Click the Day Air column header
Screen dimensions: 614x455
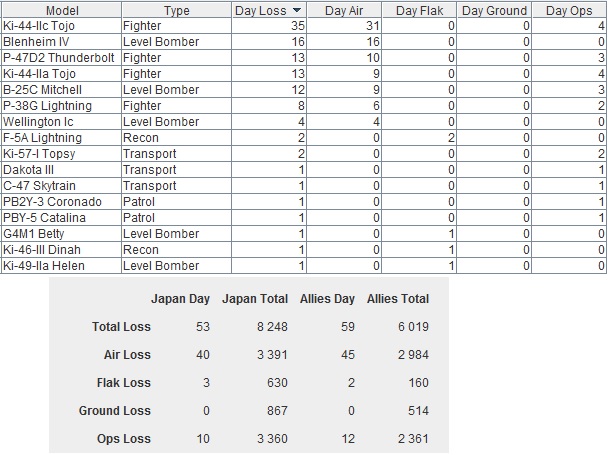point(343,10)
